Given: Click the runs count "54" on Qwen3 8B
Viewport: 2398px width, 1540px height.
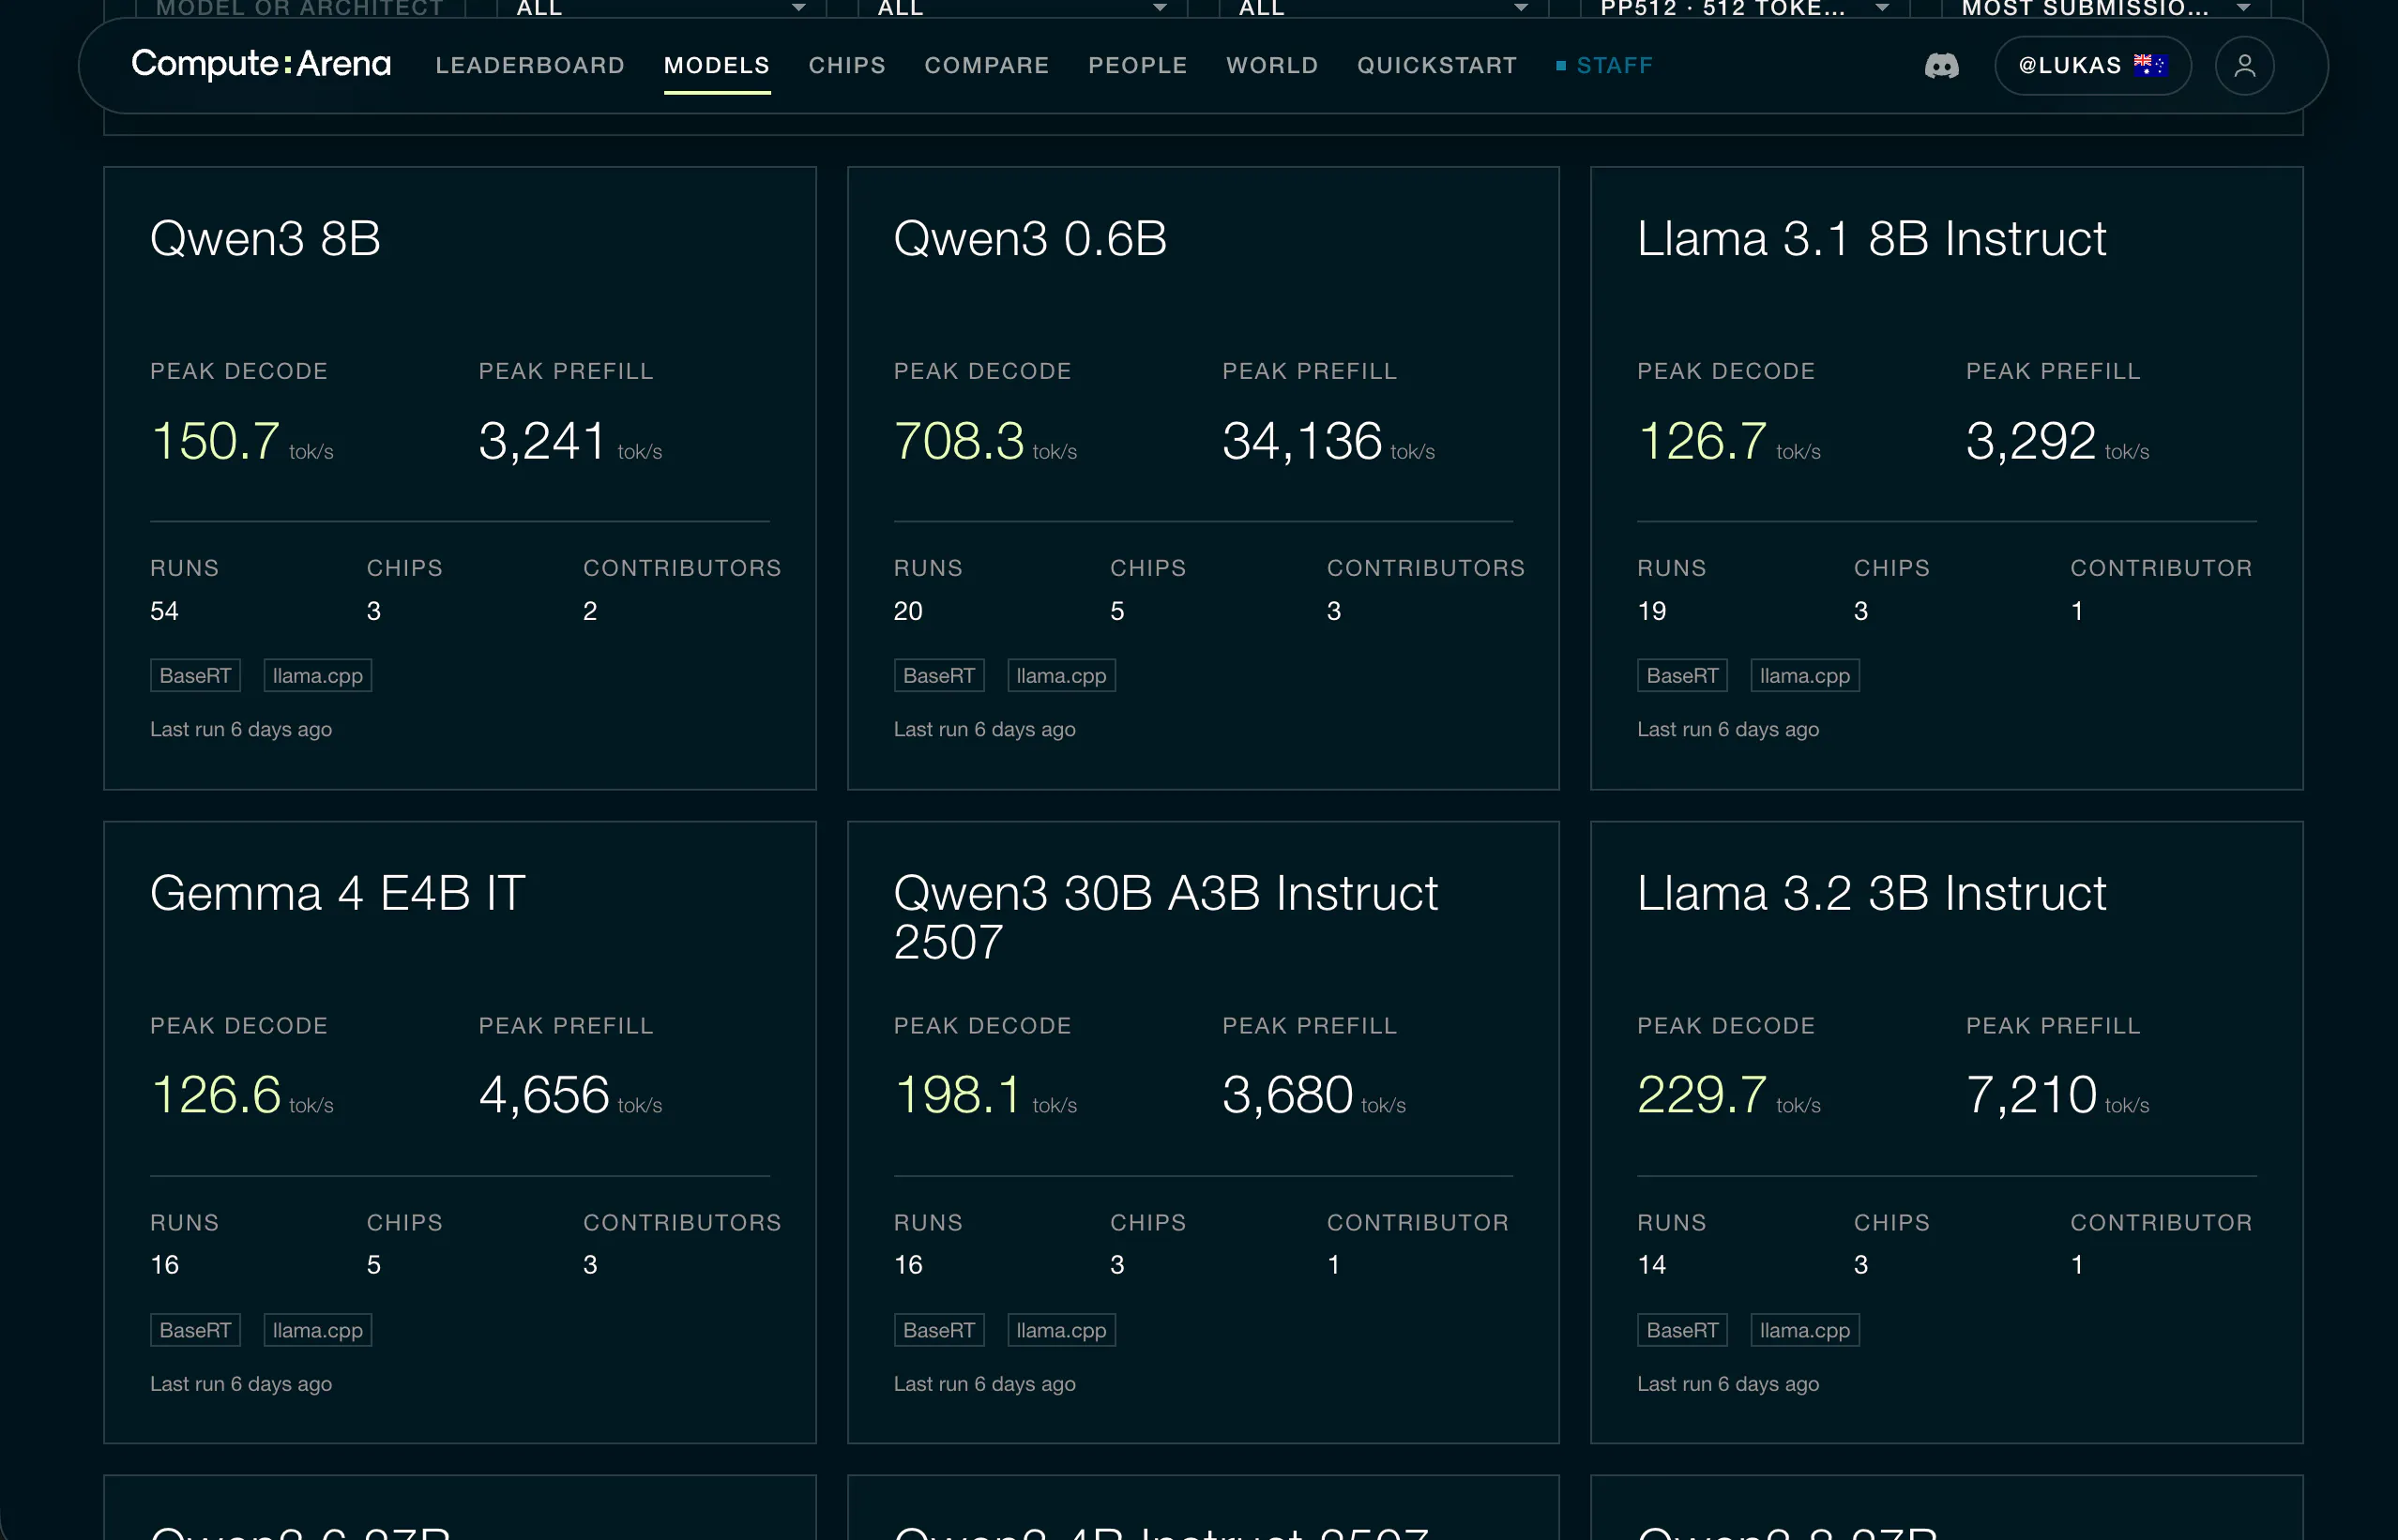Looking at the screenshot, I should [x=164, y=611].
